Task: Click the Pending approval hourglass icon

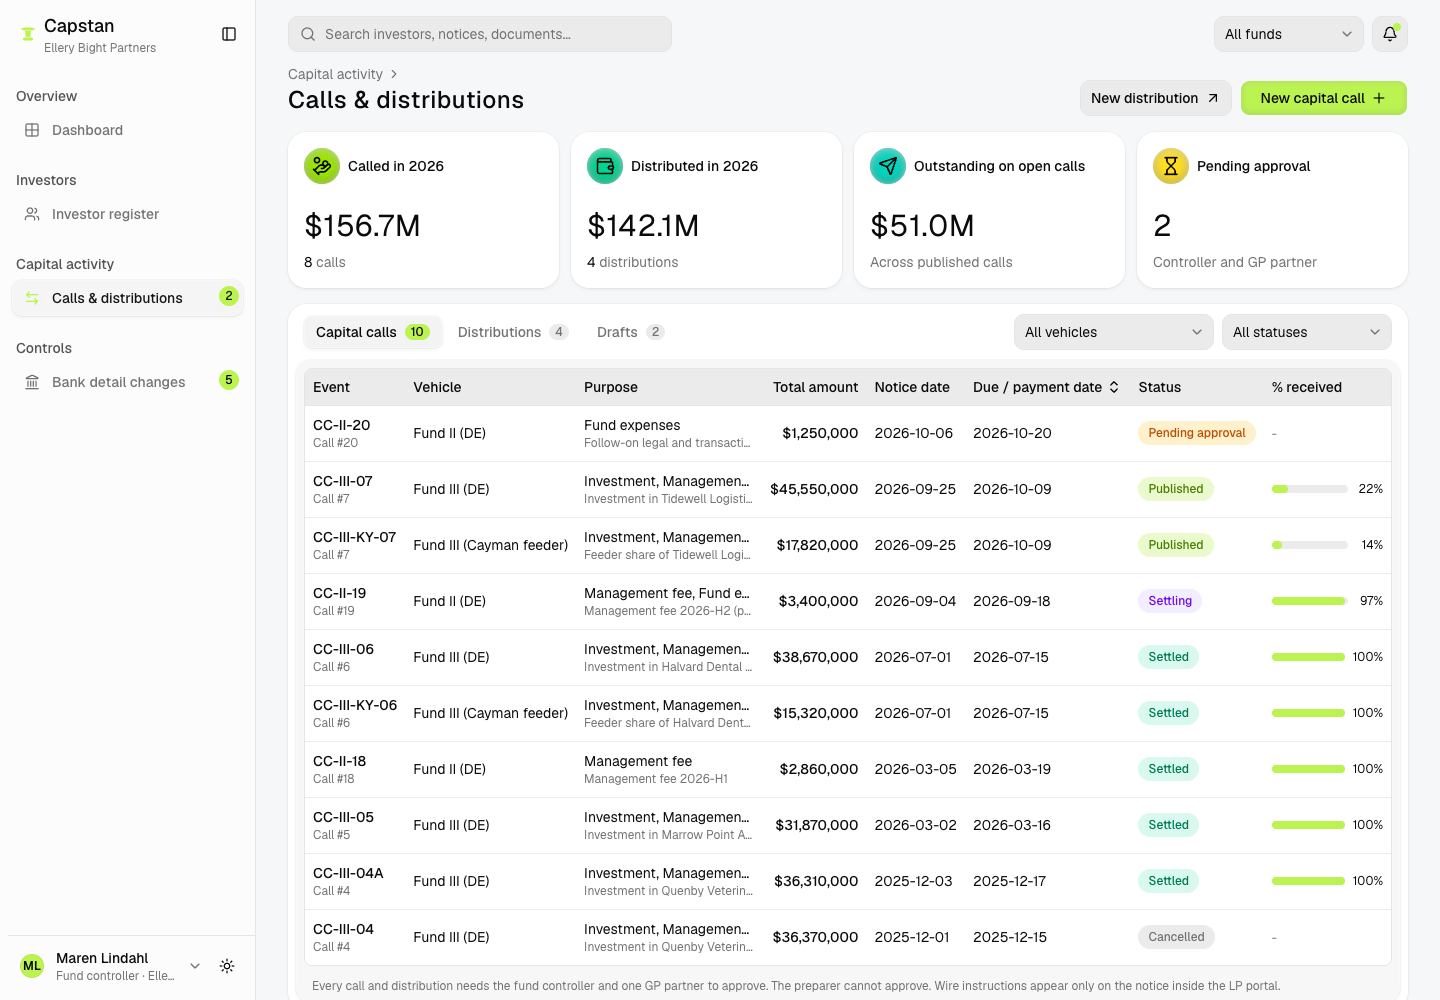Action: coord(1171,166)
